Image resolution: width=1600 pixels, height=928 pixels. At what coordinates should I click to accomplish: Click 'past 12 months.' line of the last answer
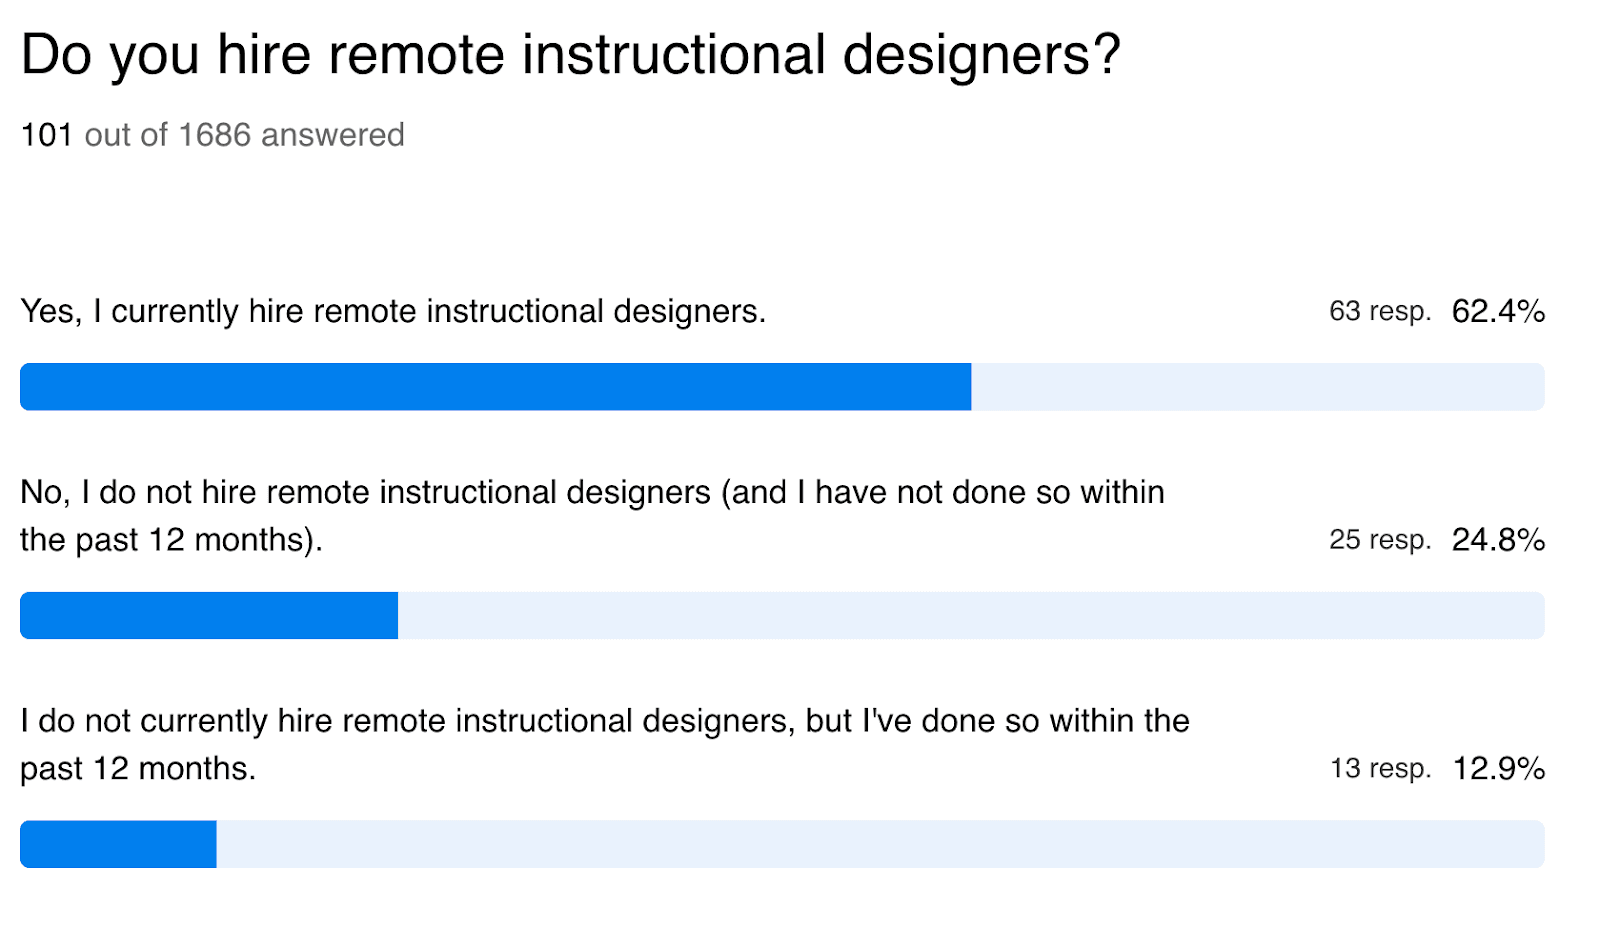coord(138,768)
